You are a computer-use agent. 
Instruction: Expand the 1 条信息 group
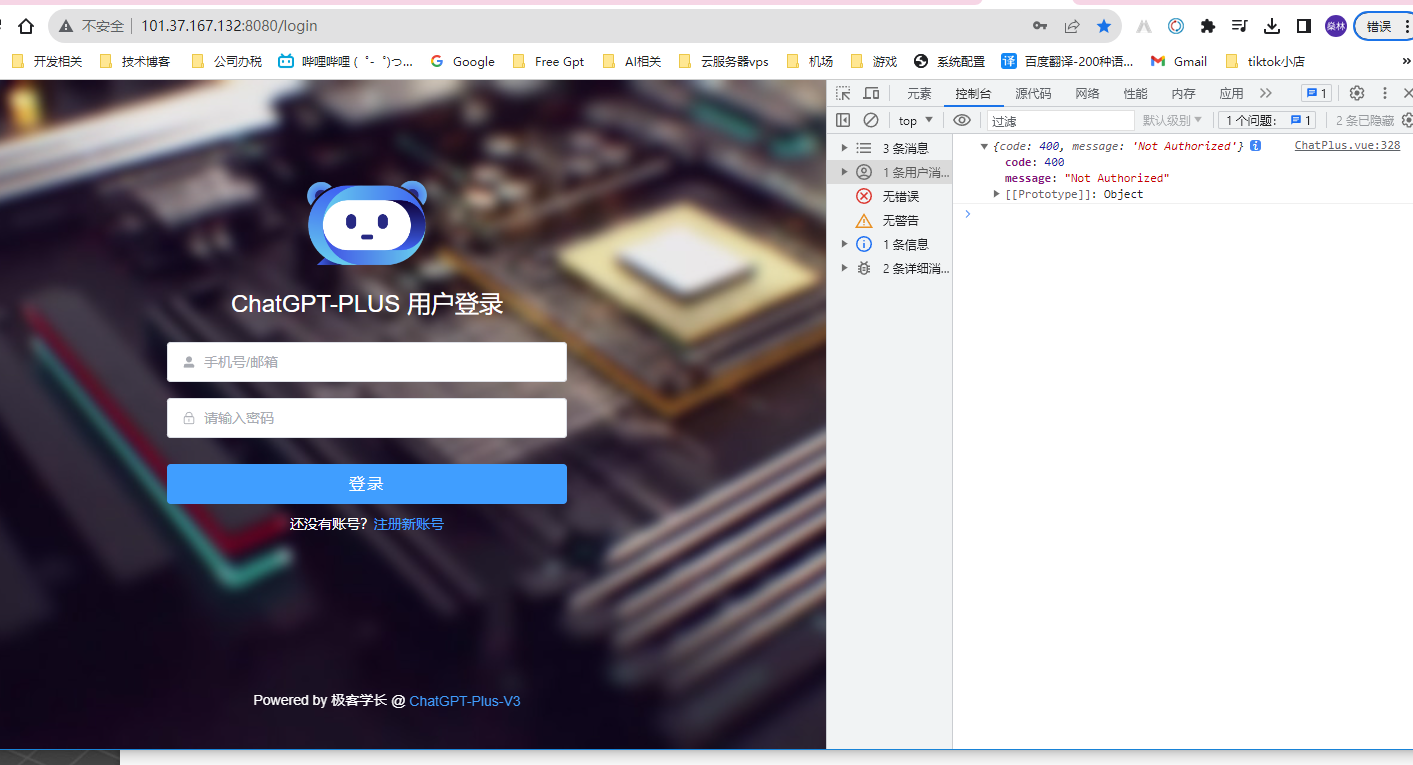pos(845,244)
